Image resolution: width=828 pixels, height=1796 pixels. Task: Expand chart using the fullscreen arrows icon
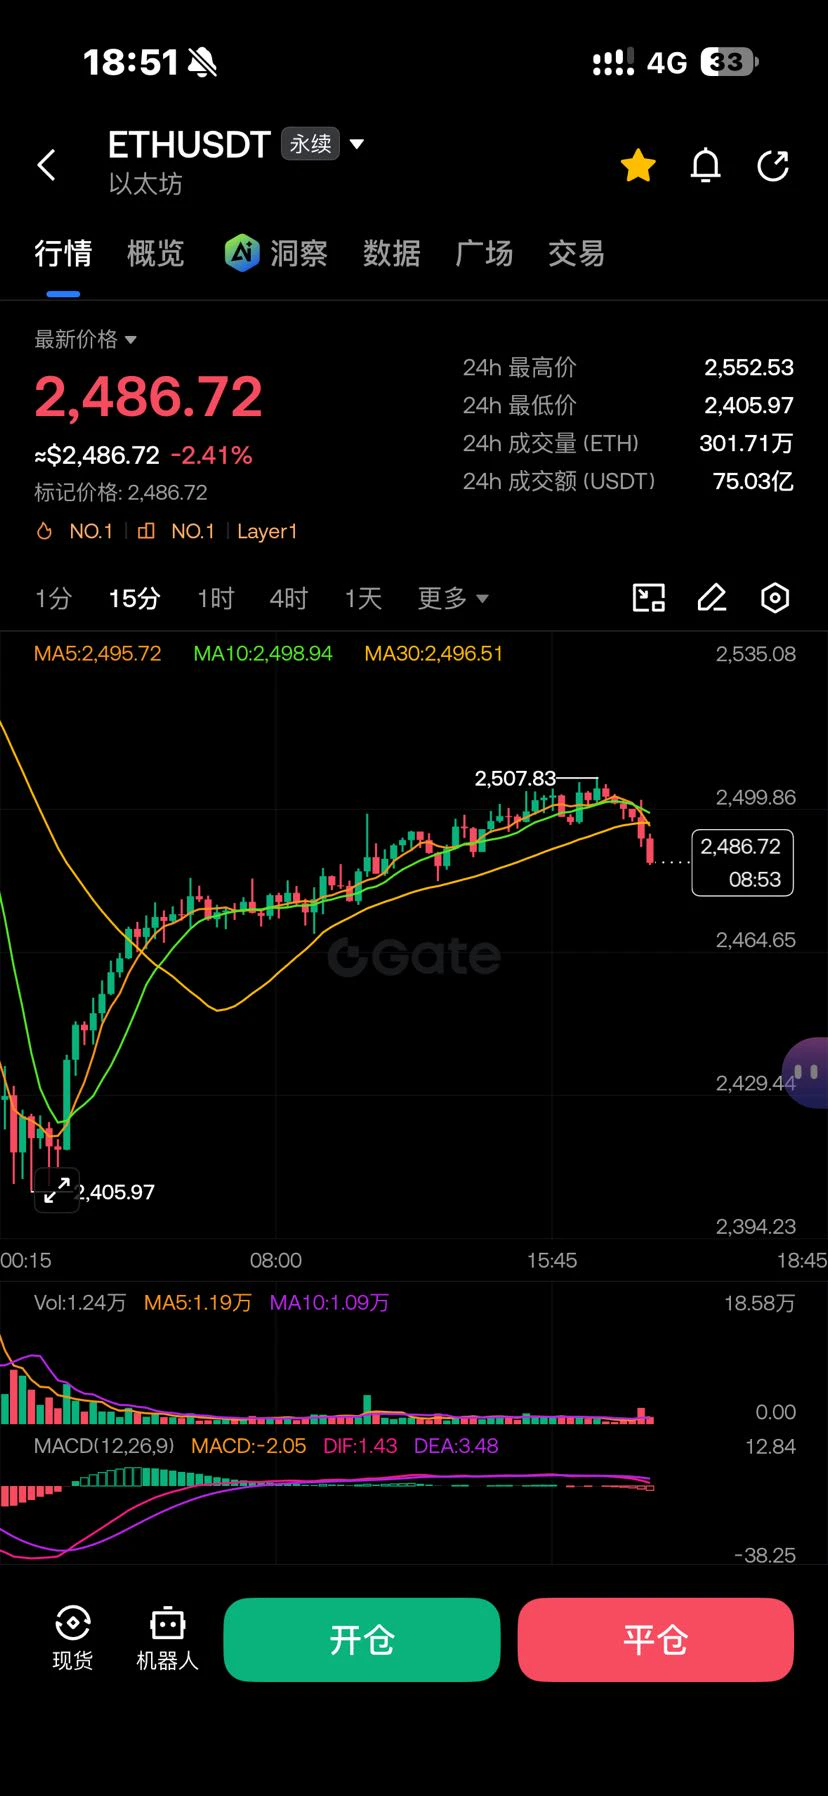(57, 1189)
